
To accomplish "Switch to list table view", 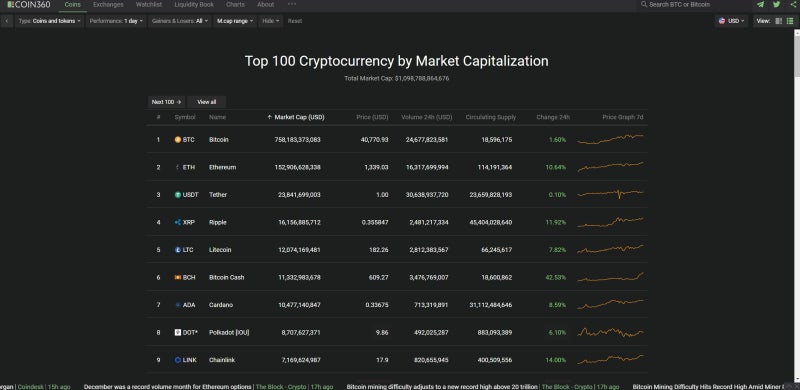I will point(790,21).
